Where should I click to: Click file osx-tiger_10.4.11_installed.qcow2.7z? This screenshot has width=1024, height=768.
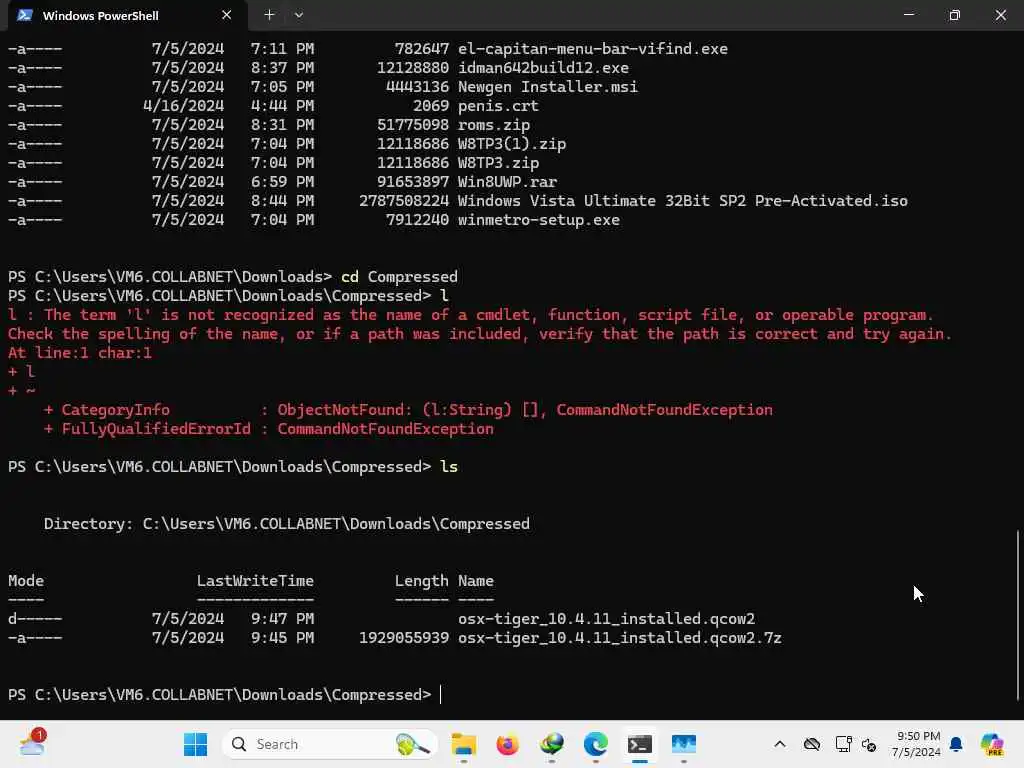click(x=619, y=637)
